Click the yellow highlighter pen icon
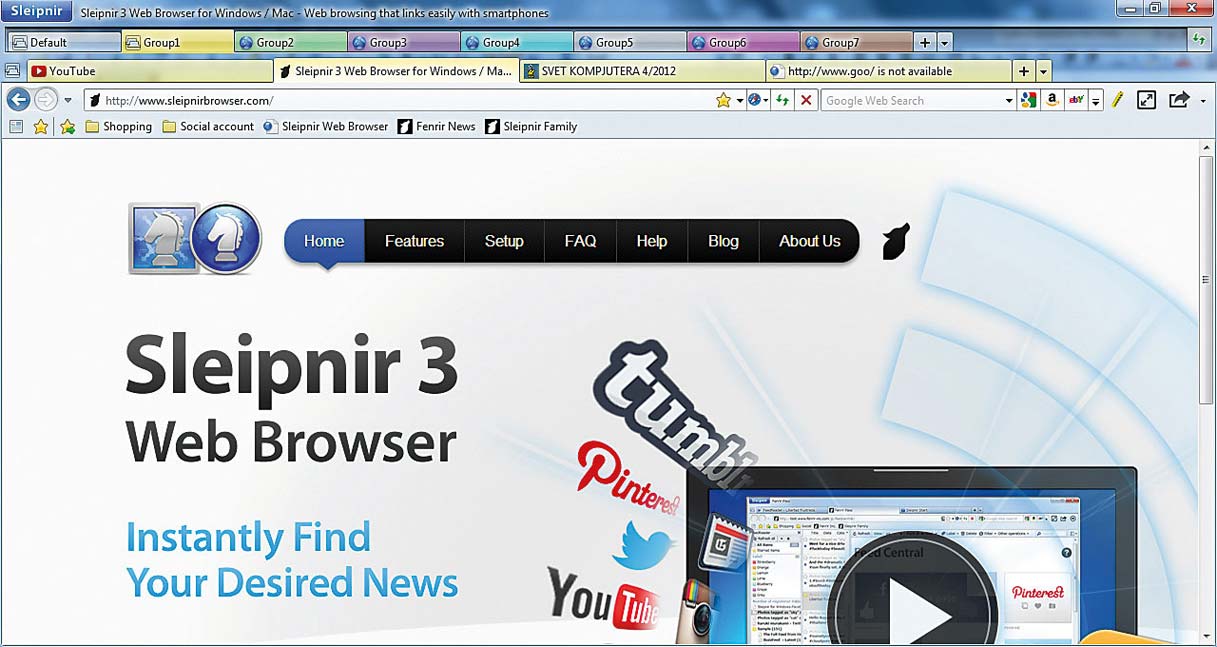 (x=1118, y=100)
